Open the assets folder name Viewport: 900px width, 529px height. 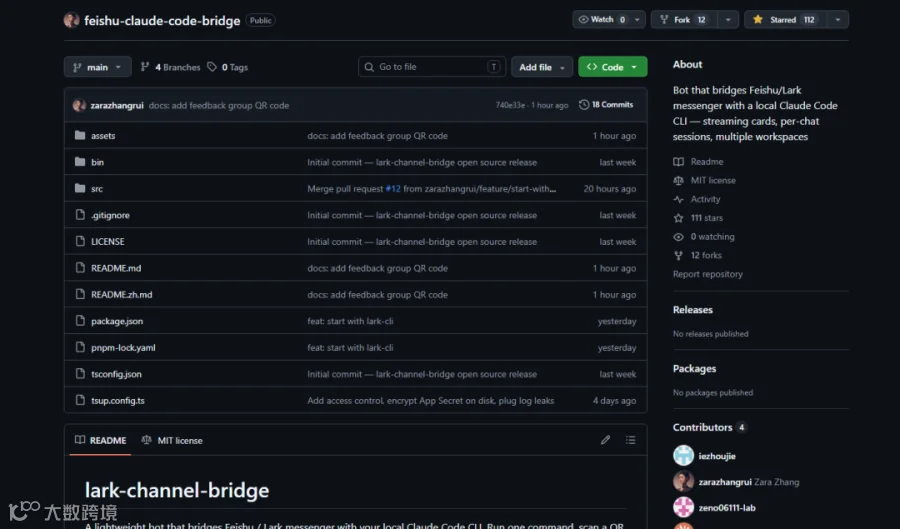tap(103, 135)
